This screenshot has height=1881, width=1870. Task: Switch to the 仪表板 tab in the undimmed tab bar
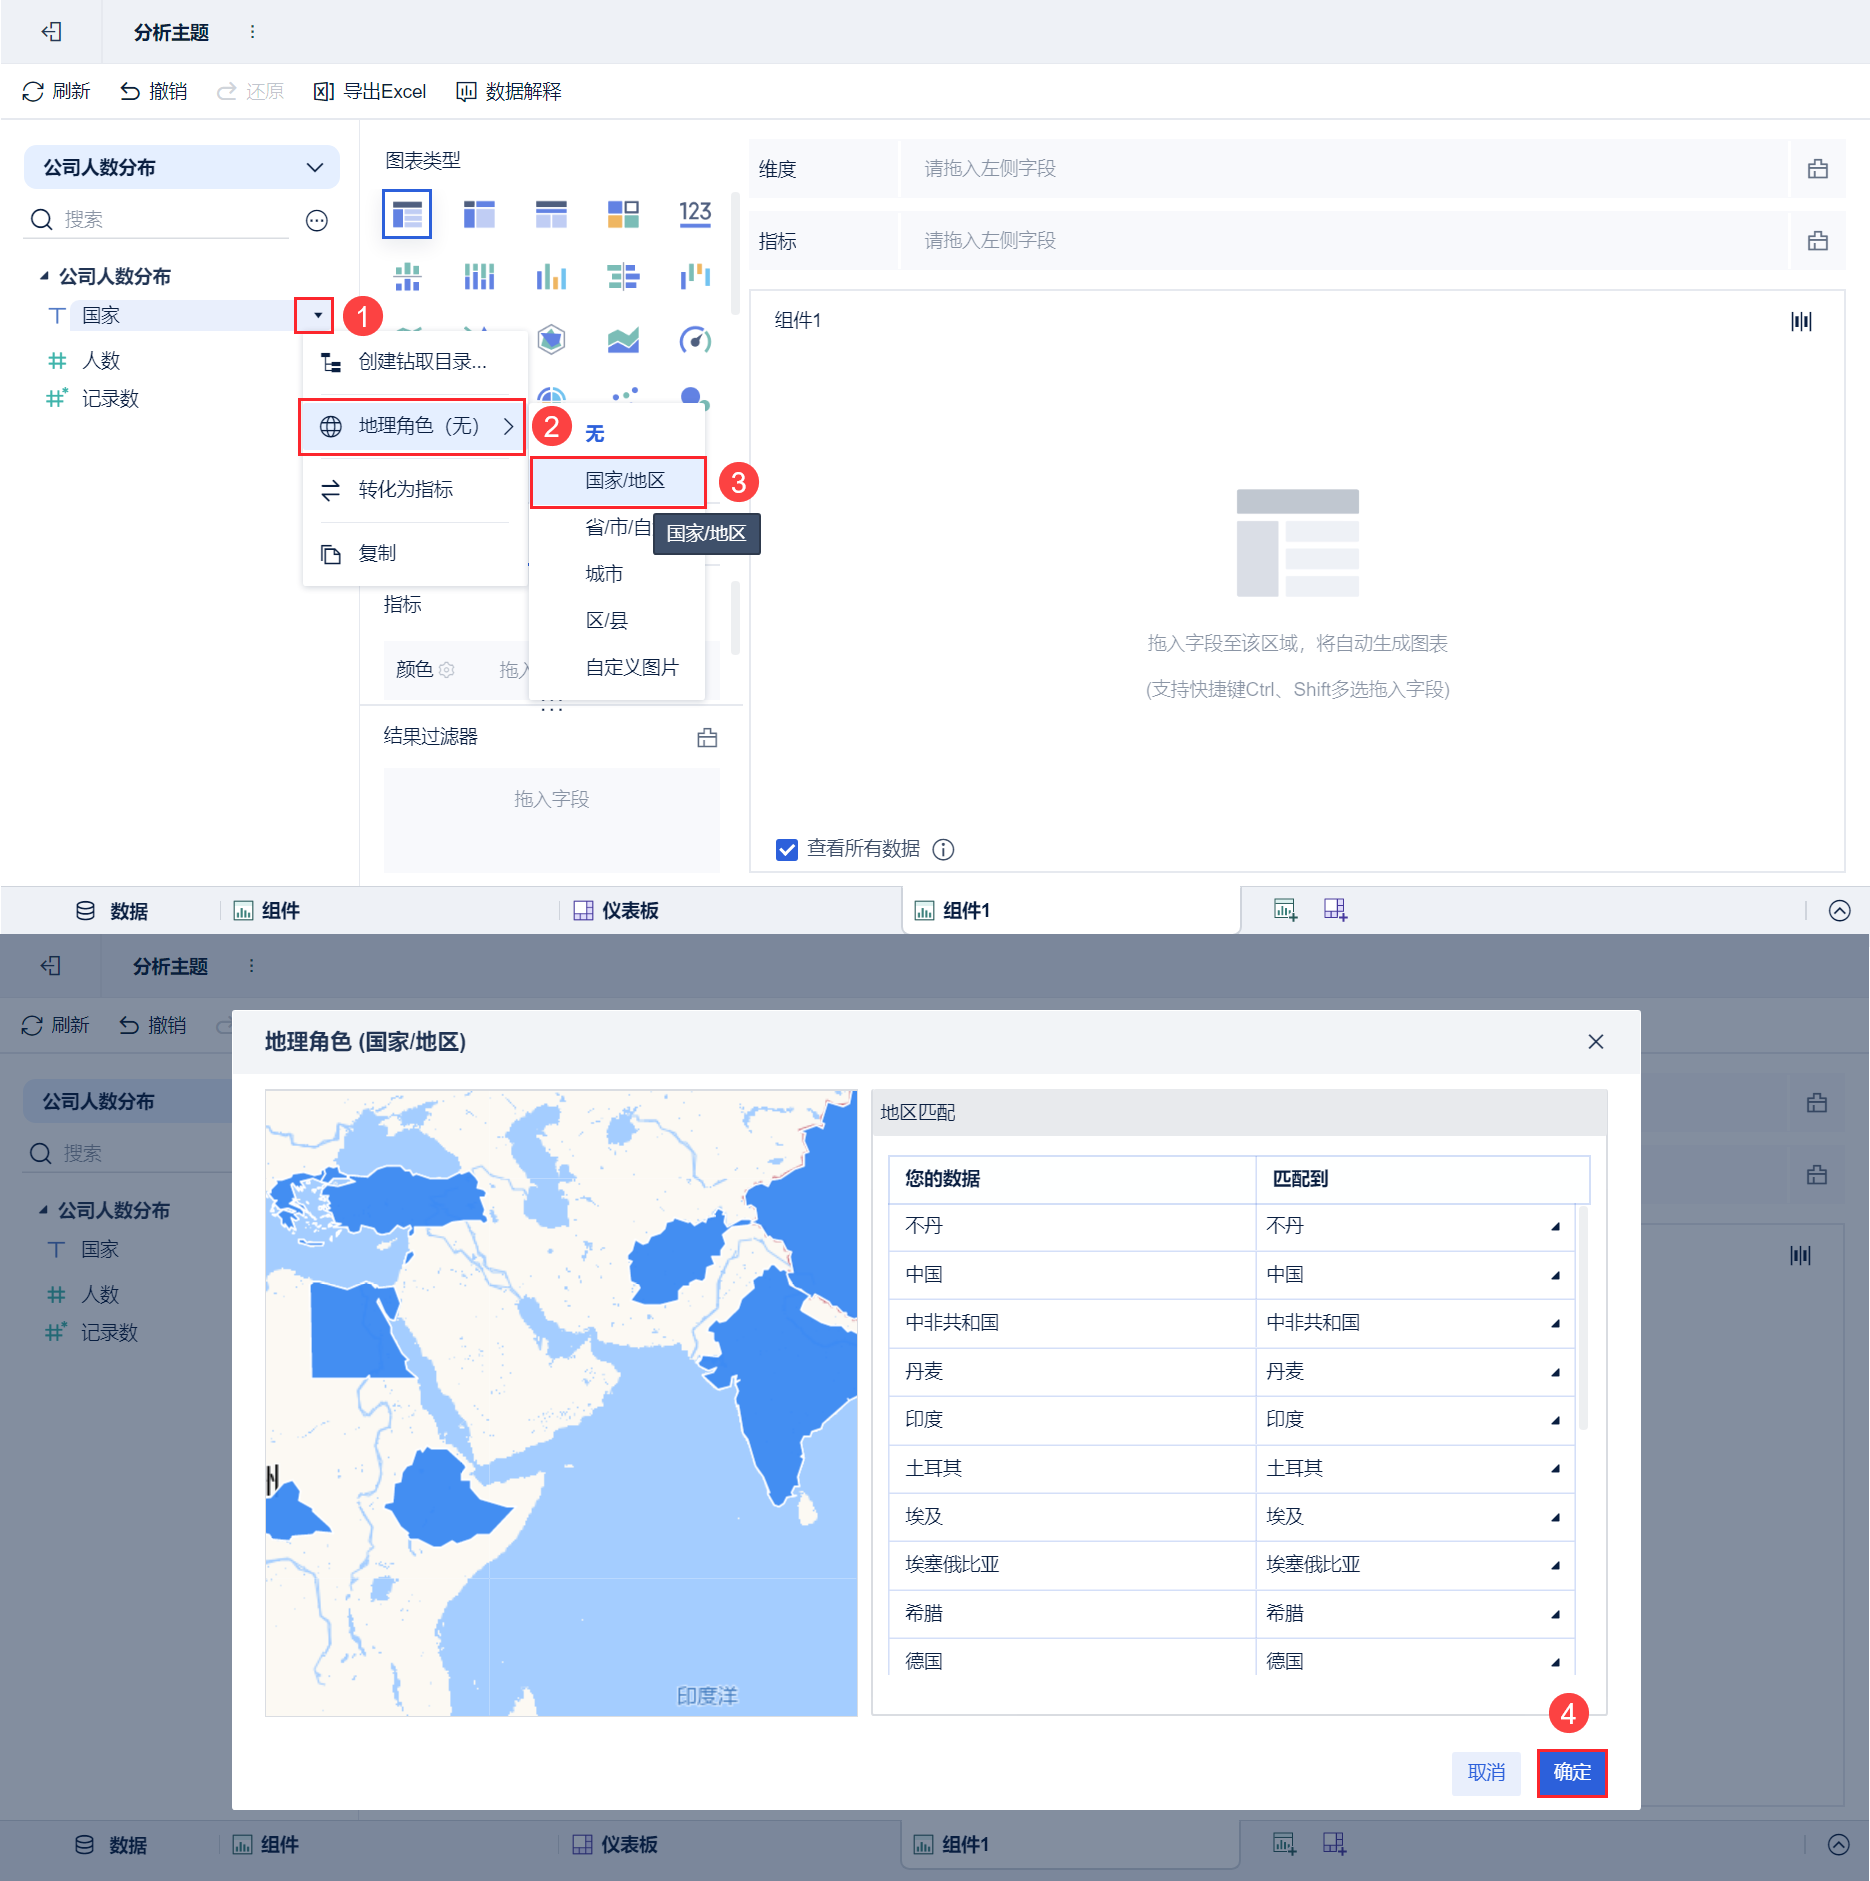click(x=616, y=910)
